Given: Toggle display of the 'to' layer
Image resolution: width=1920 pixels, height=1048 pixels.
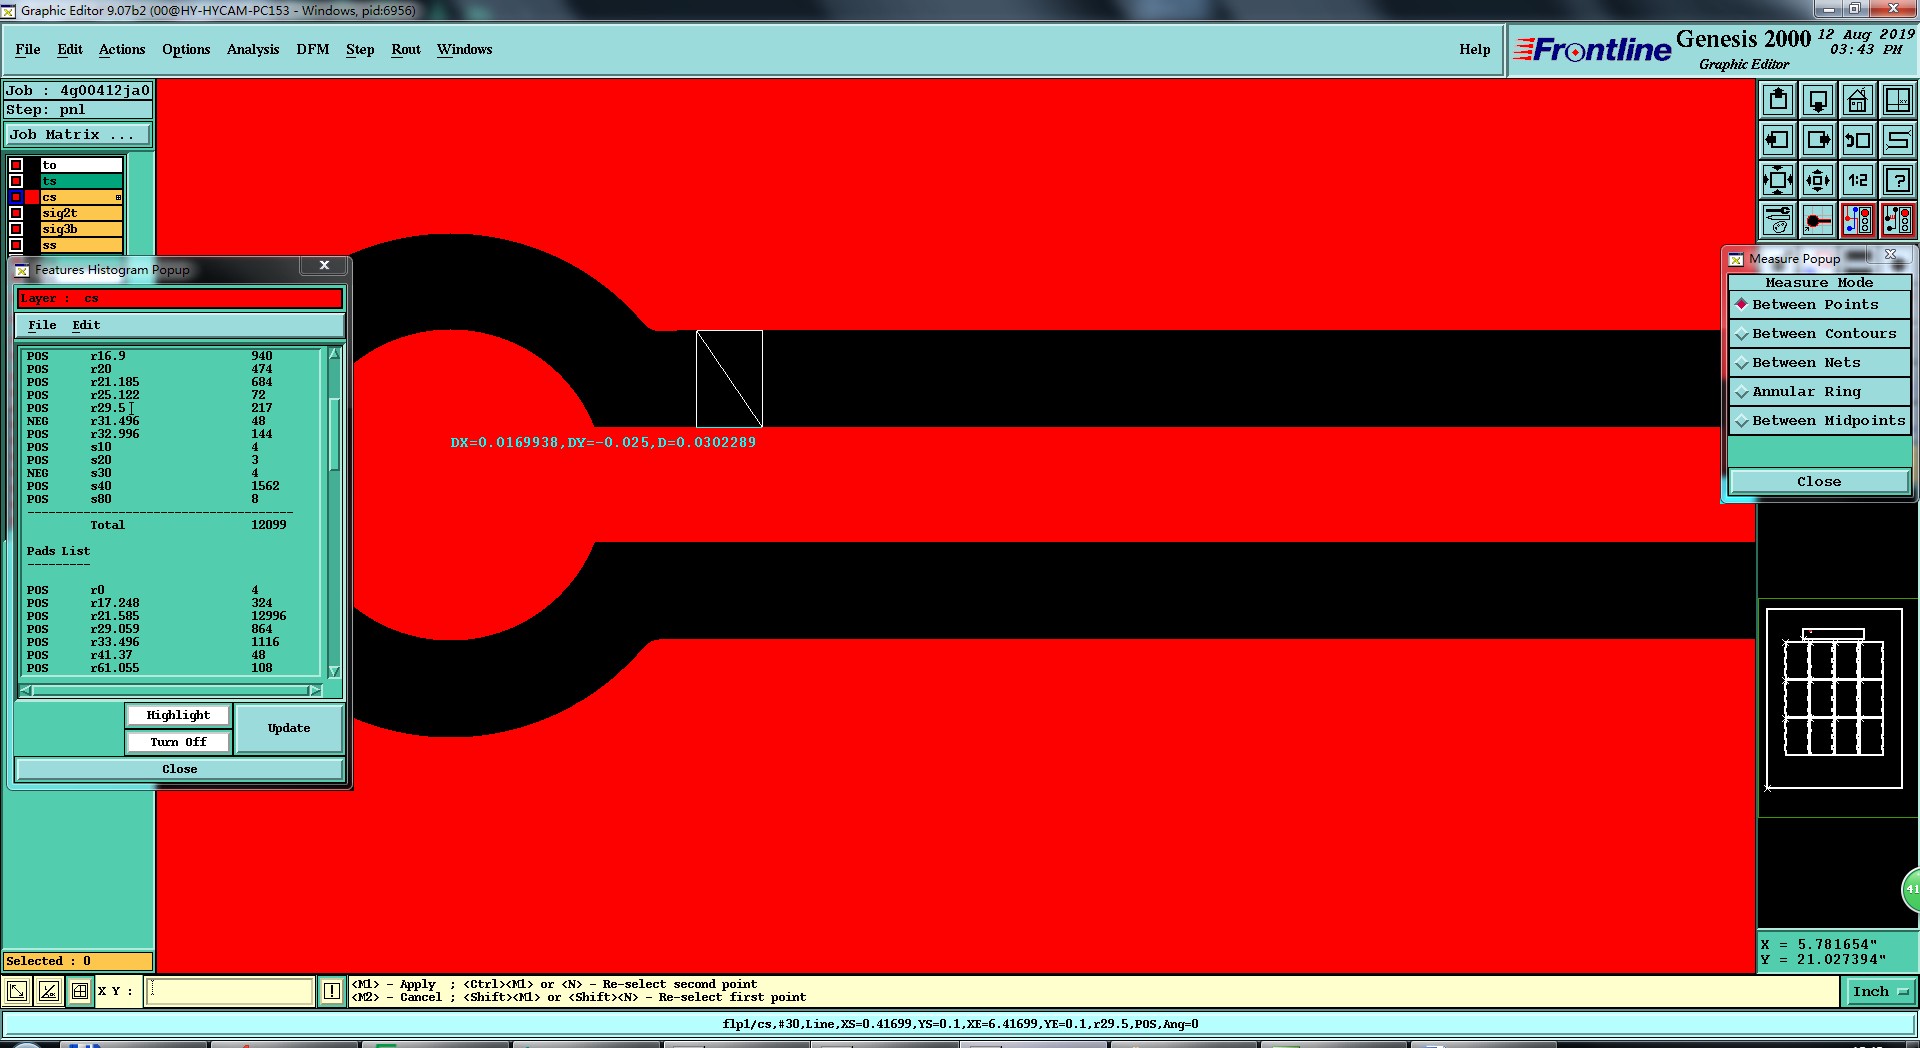Looking at the screenshot, I should click(16, 165).
